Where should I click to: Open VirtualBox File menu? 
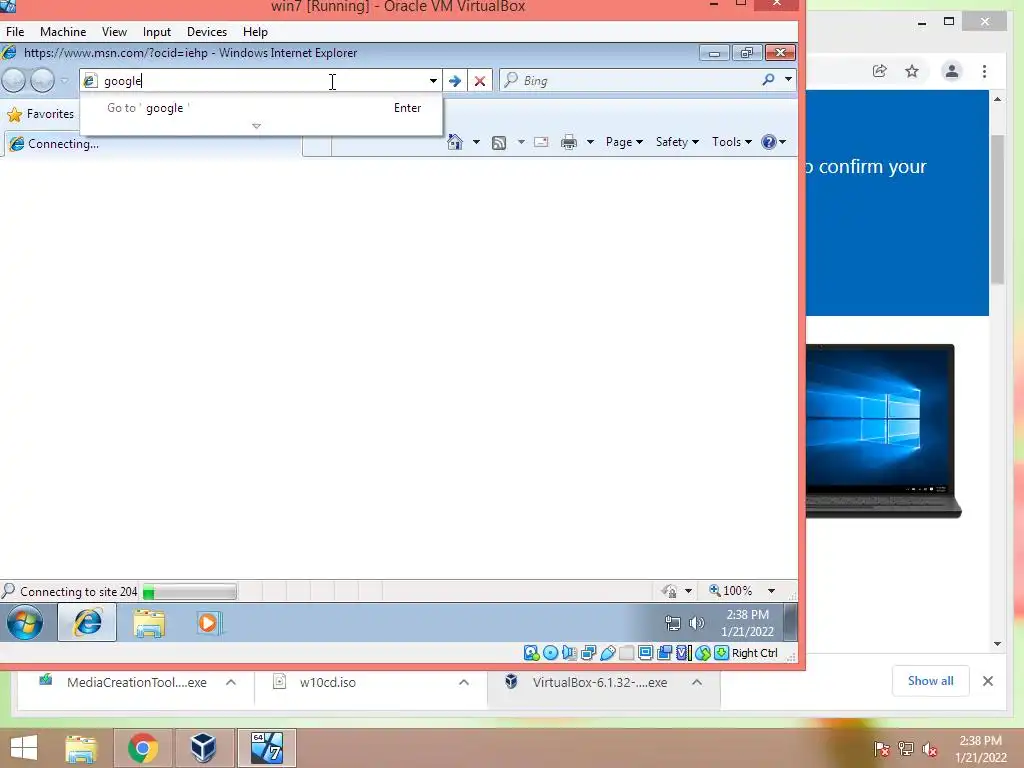click(15, 31)
